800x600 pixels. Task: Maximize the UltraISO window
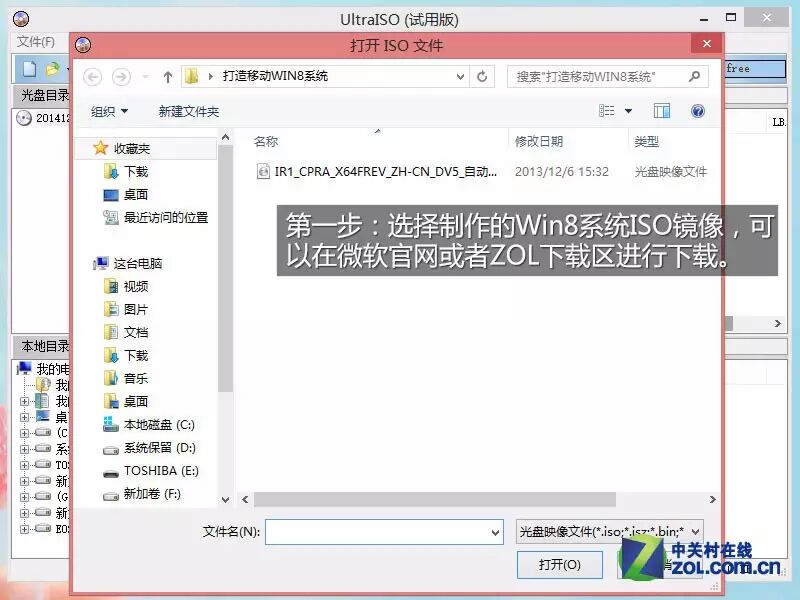731,18
